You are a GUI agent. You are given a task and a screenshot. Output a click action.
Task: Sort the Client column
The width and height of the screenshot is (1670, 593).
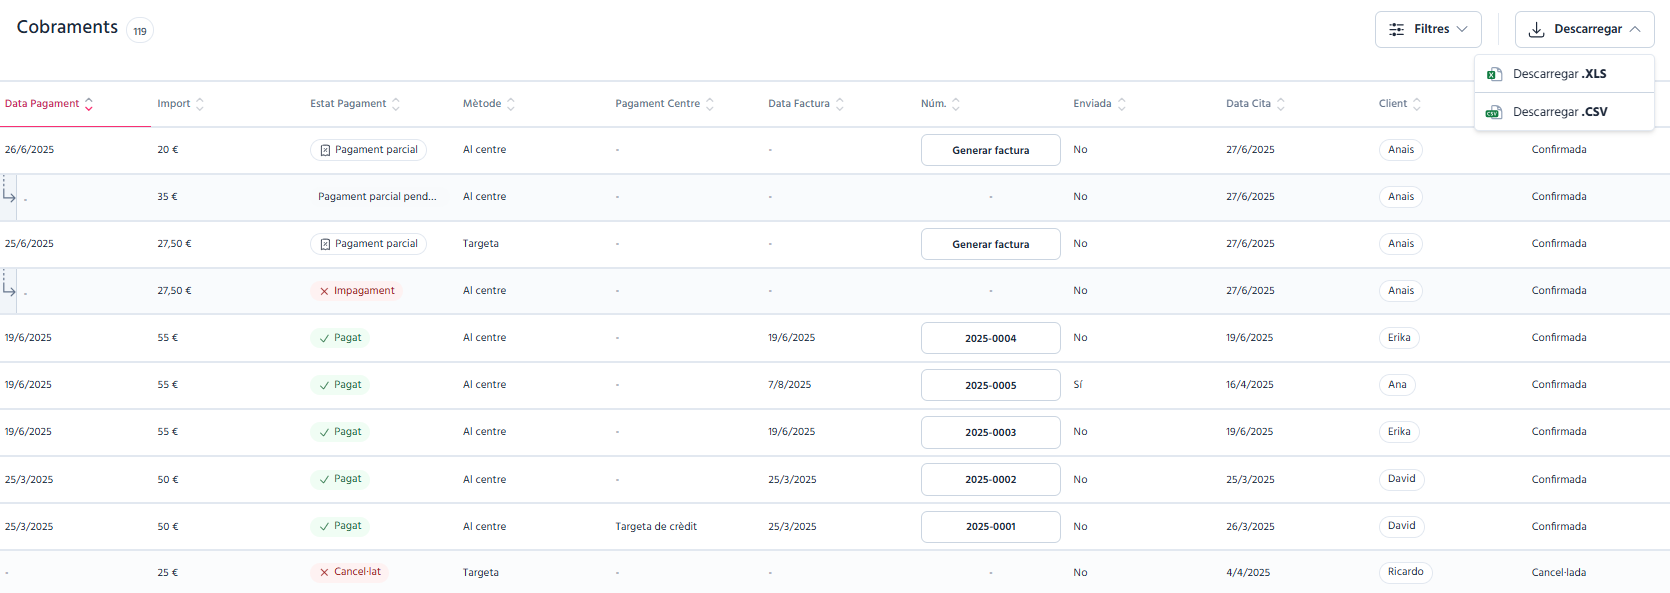1417,104
